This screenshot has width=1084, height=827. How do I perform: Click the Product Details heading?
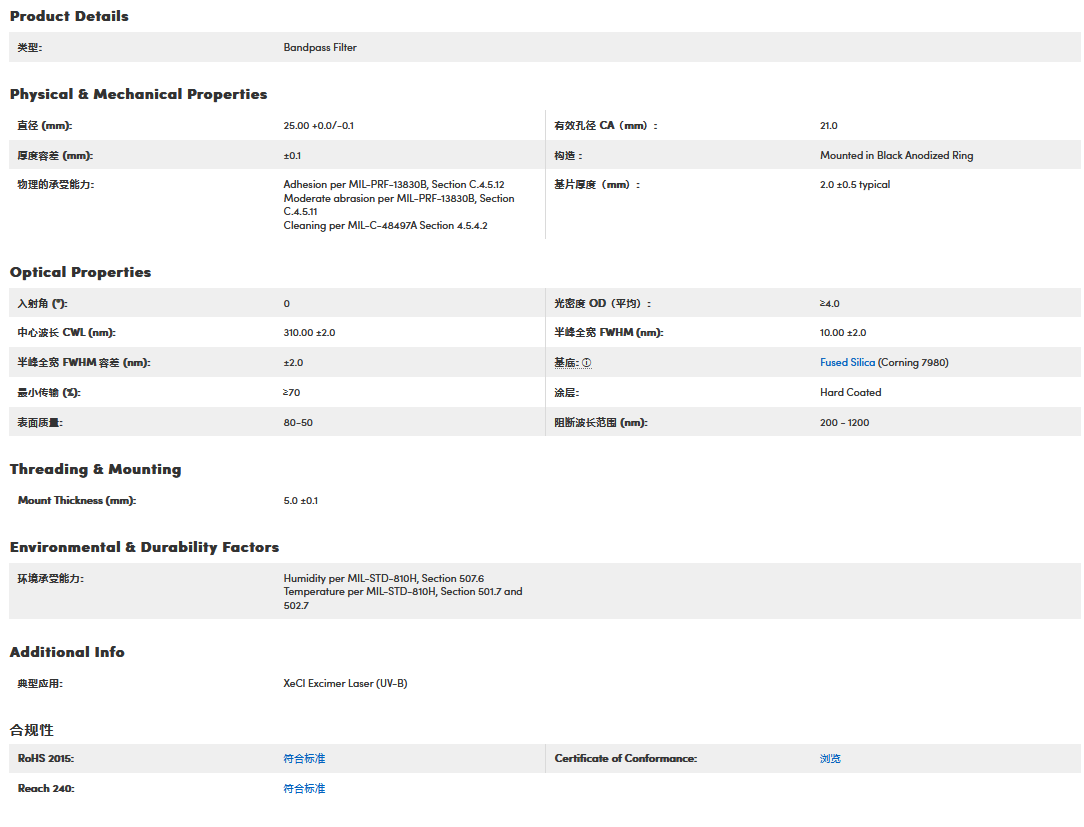click(69, 16)
